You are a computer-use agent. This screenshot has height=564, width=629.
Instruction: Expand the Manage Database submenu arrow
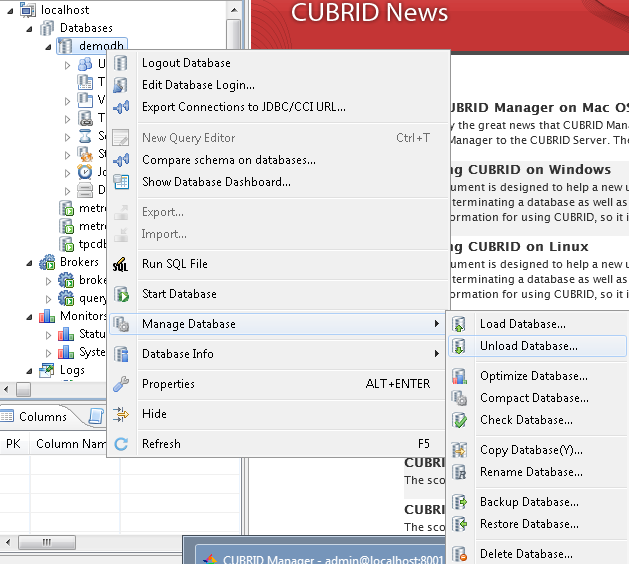click(436, 324)
